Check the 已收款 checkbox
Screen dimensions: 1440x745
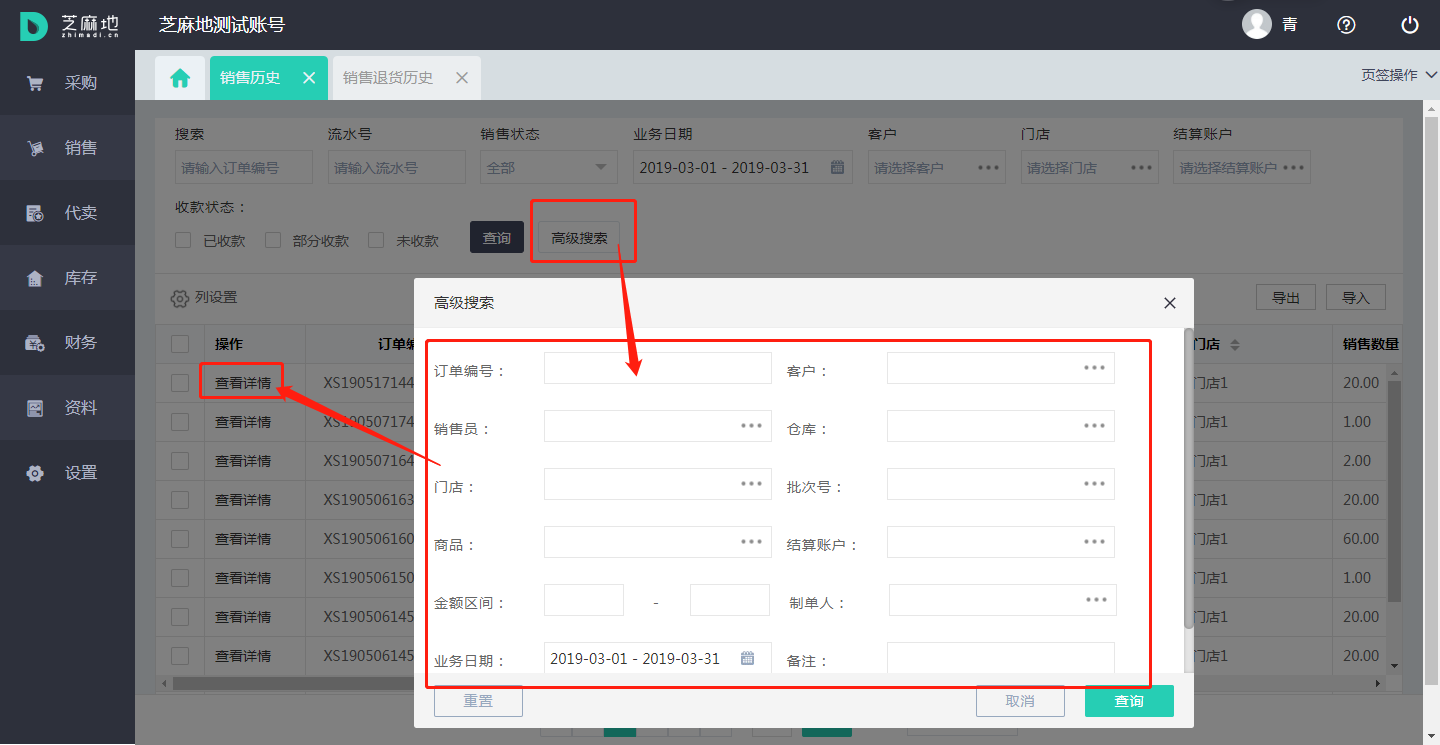click(x=183, y=240)
